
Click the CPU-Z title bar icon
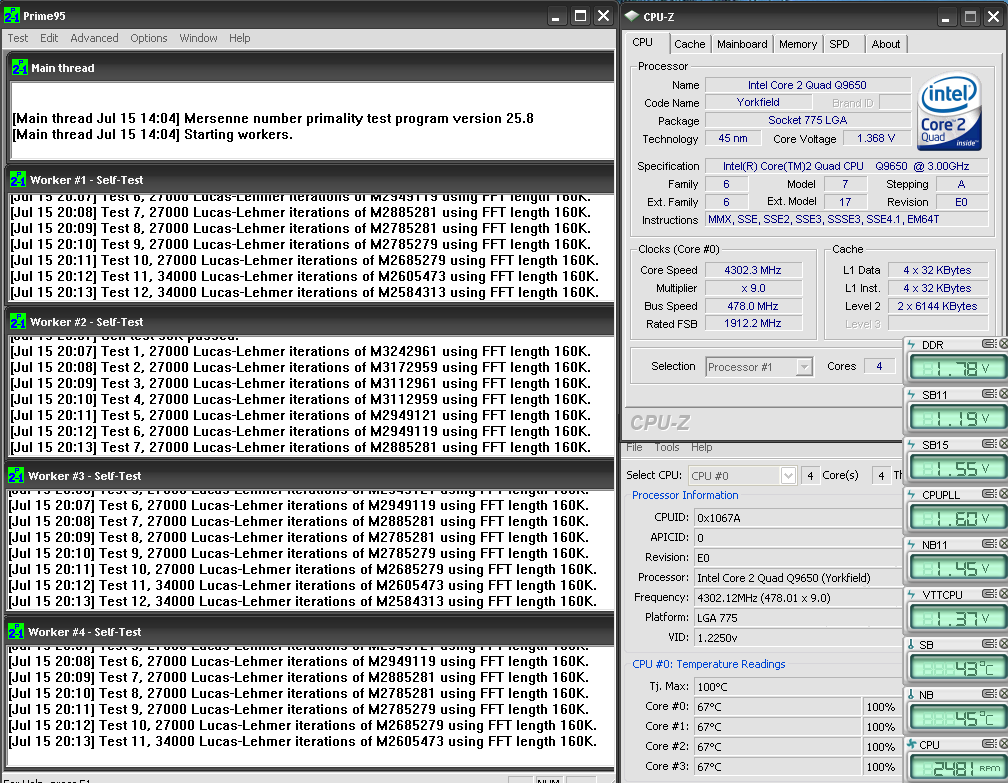(632, 16)
